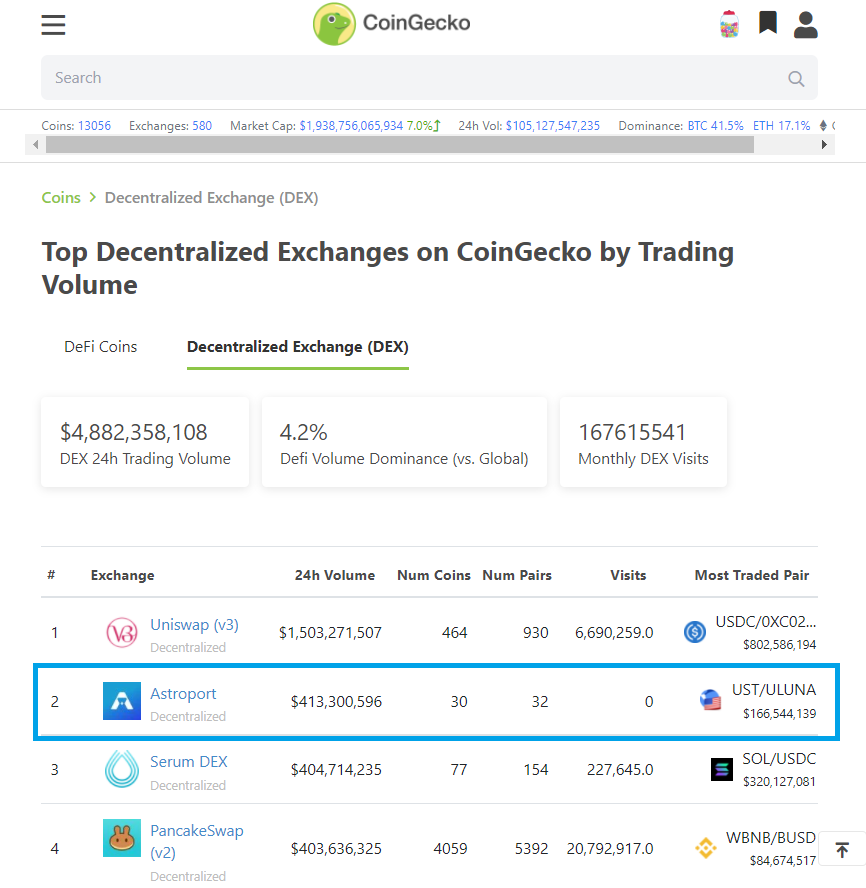Screen dimensions: 866x888
Task: Click the $413,300,596 volume cell
Action: pyautogui.click(x=336, y=702)
